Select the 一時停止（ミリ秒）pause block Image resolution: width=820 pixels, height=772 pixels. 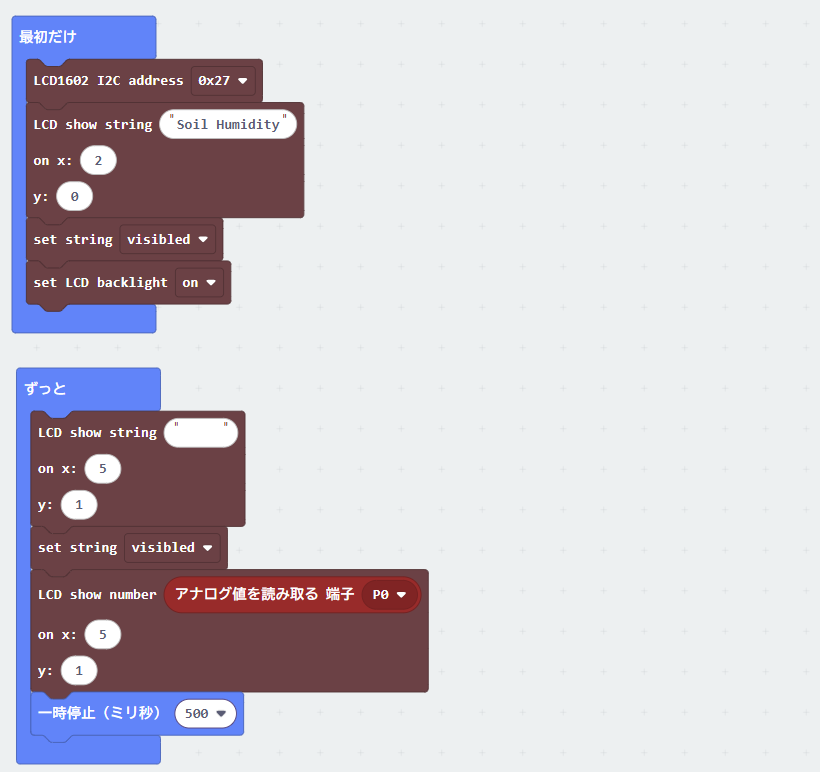(x=99, y=713)
